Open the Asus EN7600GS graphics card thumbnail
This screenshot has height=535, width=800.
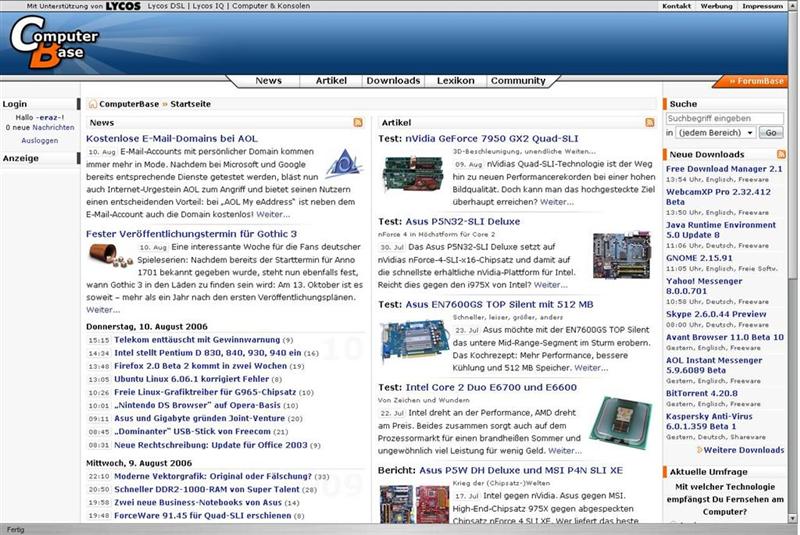pos(414,341)
